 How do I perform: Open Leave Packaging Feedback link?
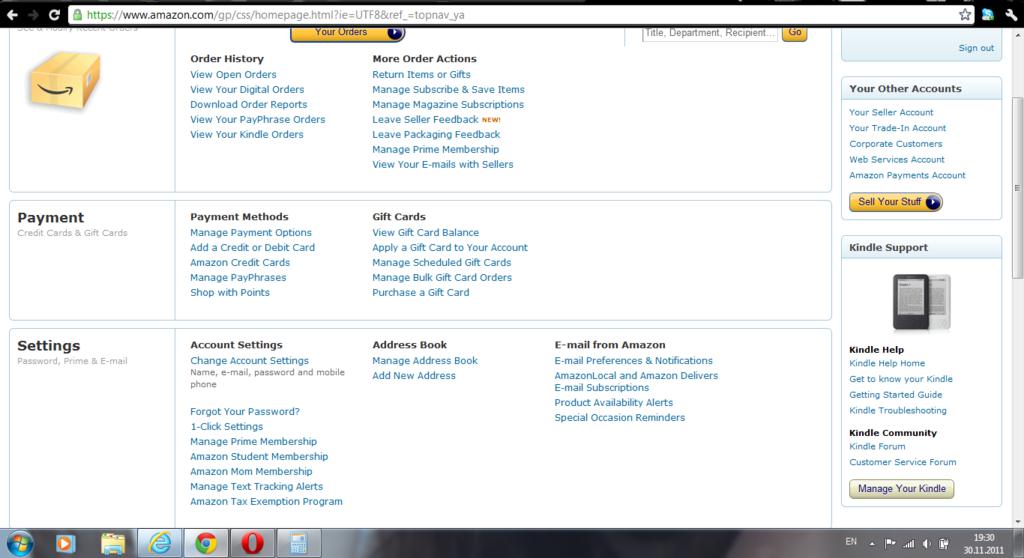[436, 135]
